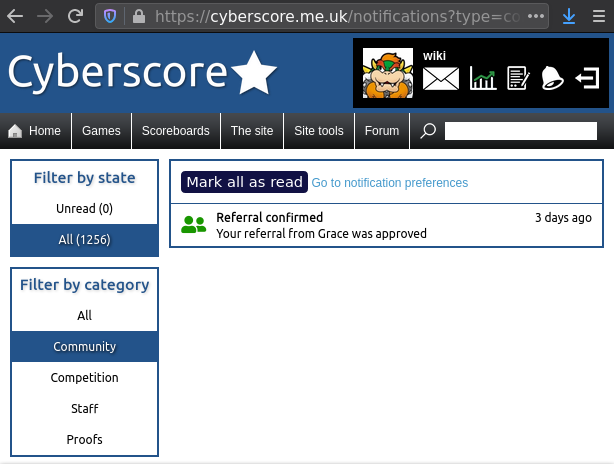Go back to the previous page
Screen dimensions: 614x464
15,16
